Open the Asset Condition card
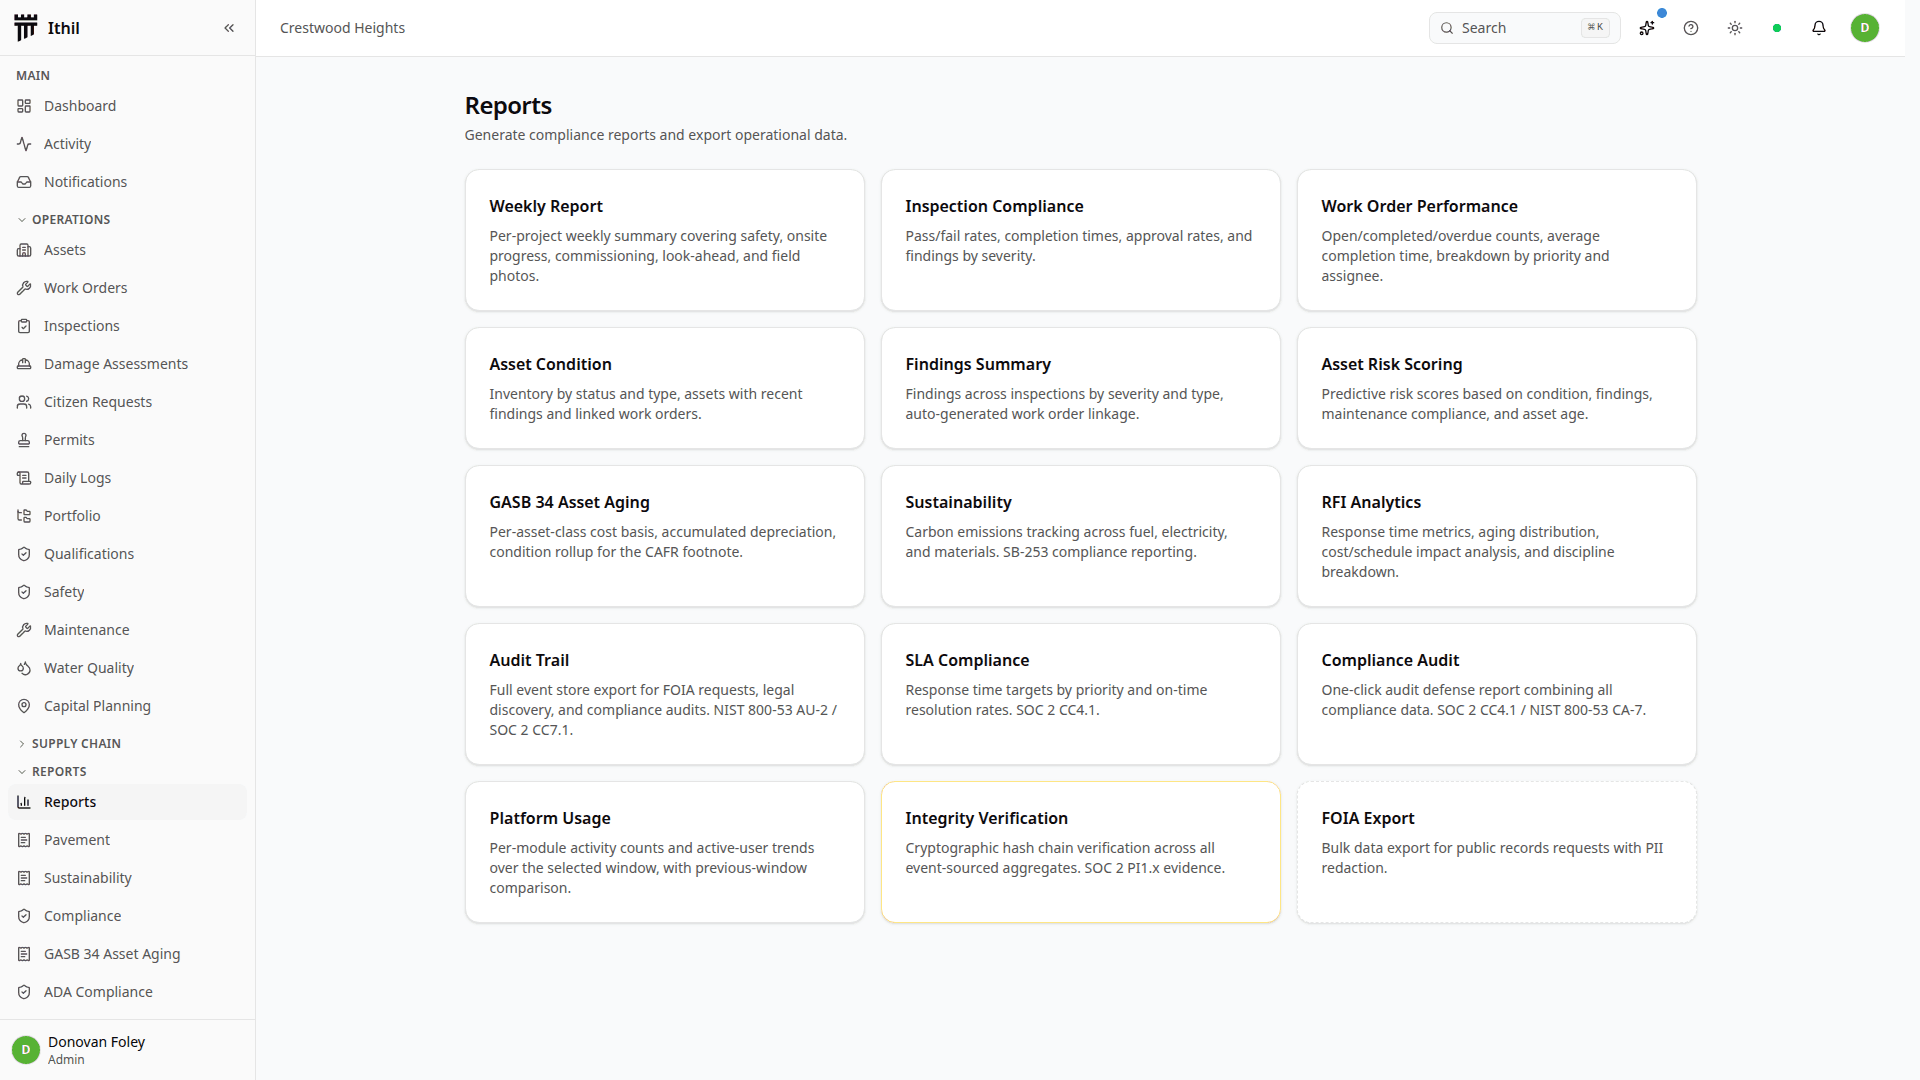 coord(665,388)
